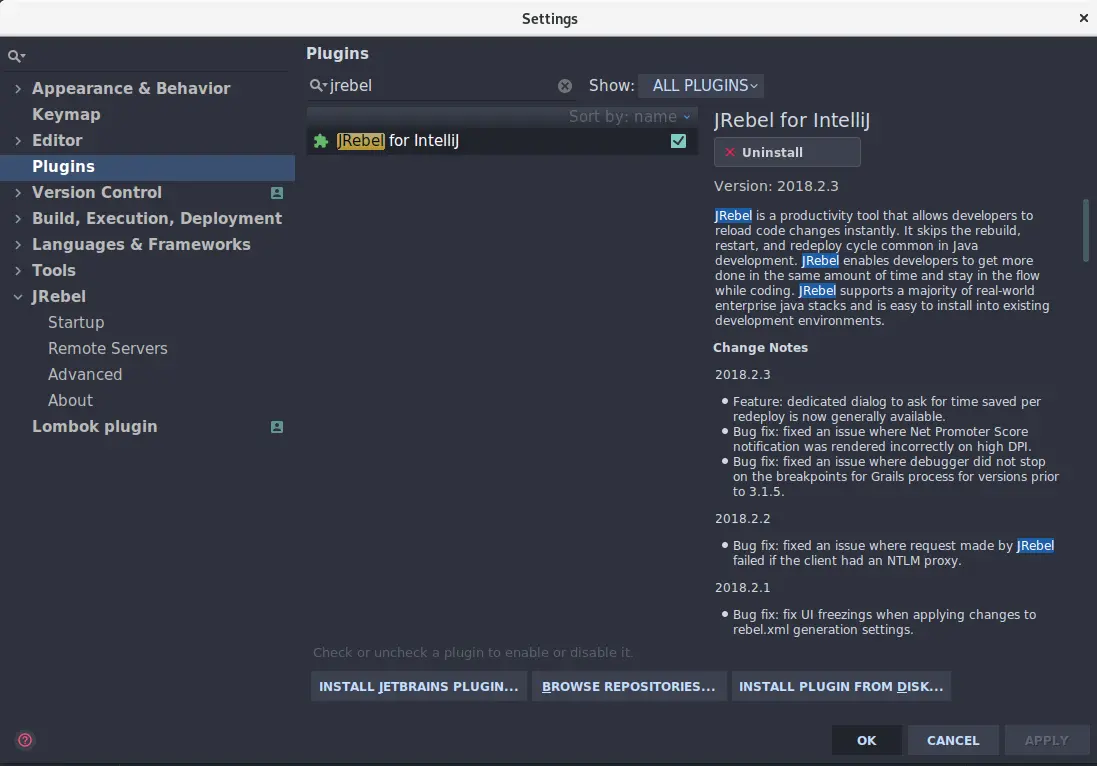Expand Appearance & Behavior section
The width and height of the screenshot is (1097, 766).
coord(18,89)
